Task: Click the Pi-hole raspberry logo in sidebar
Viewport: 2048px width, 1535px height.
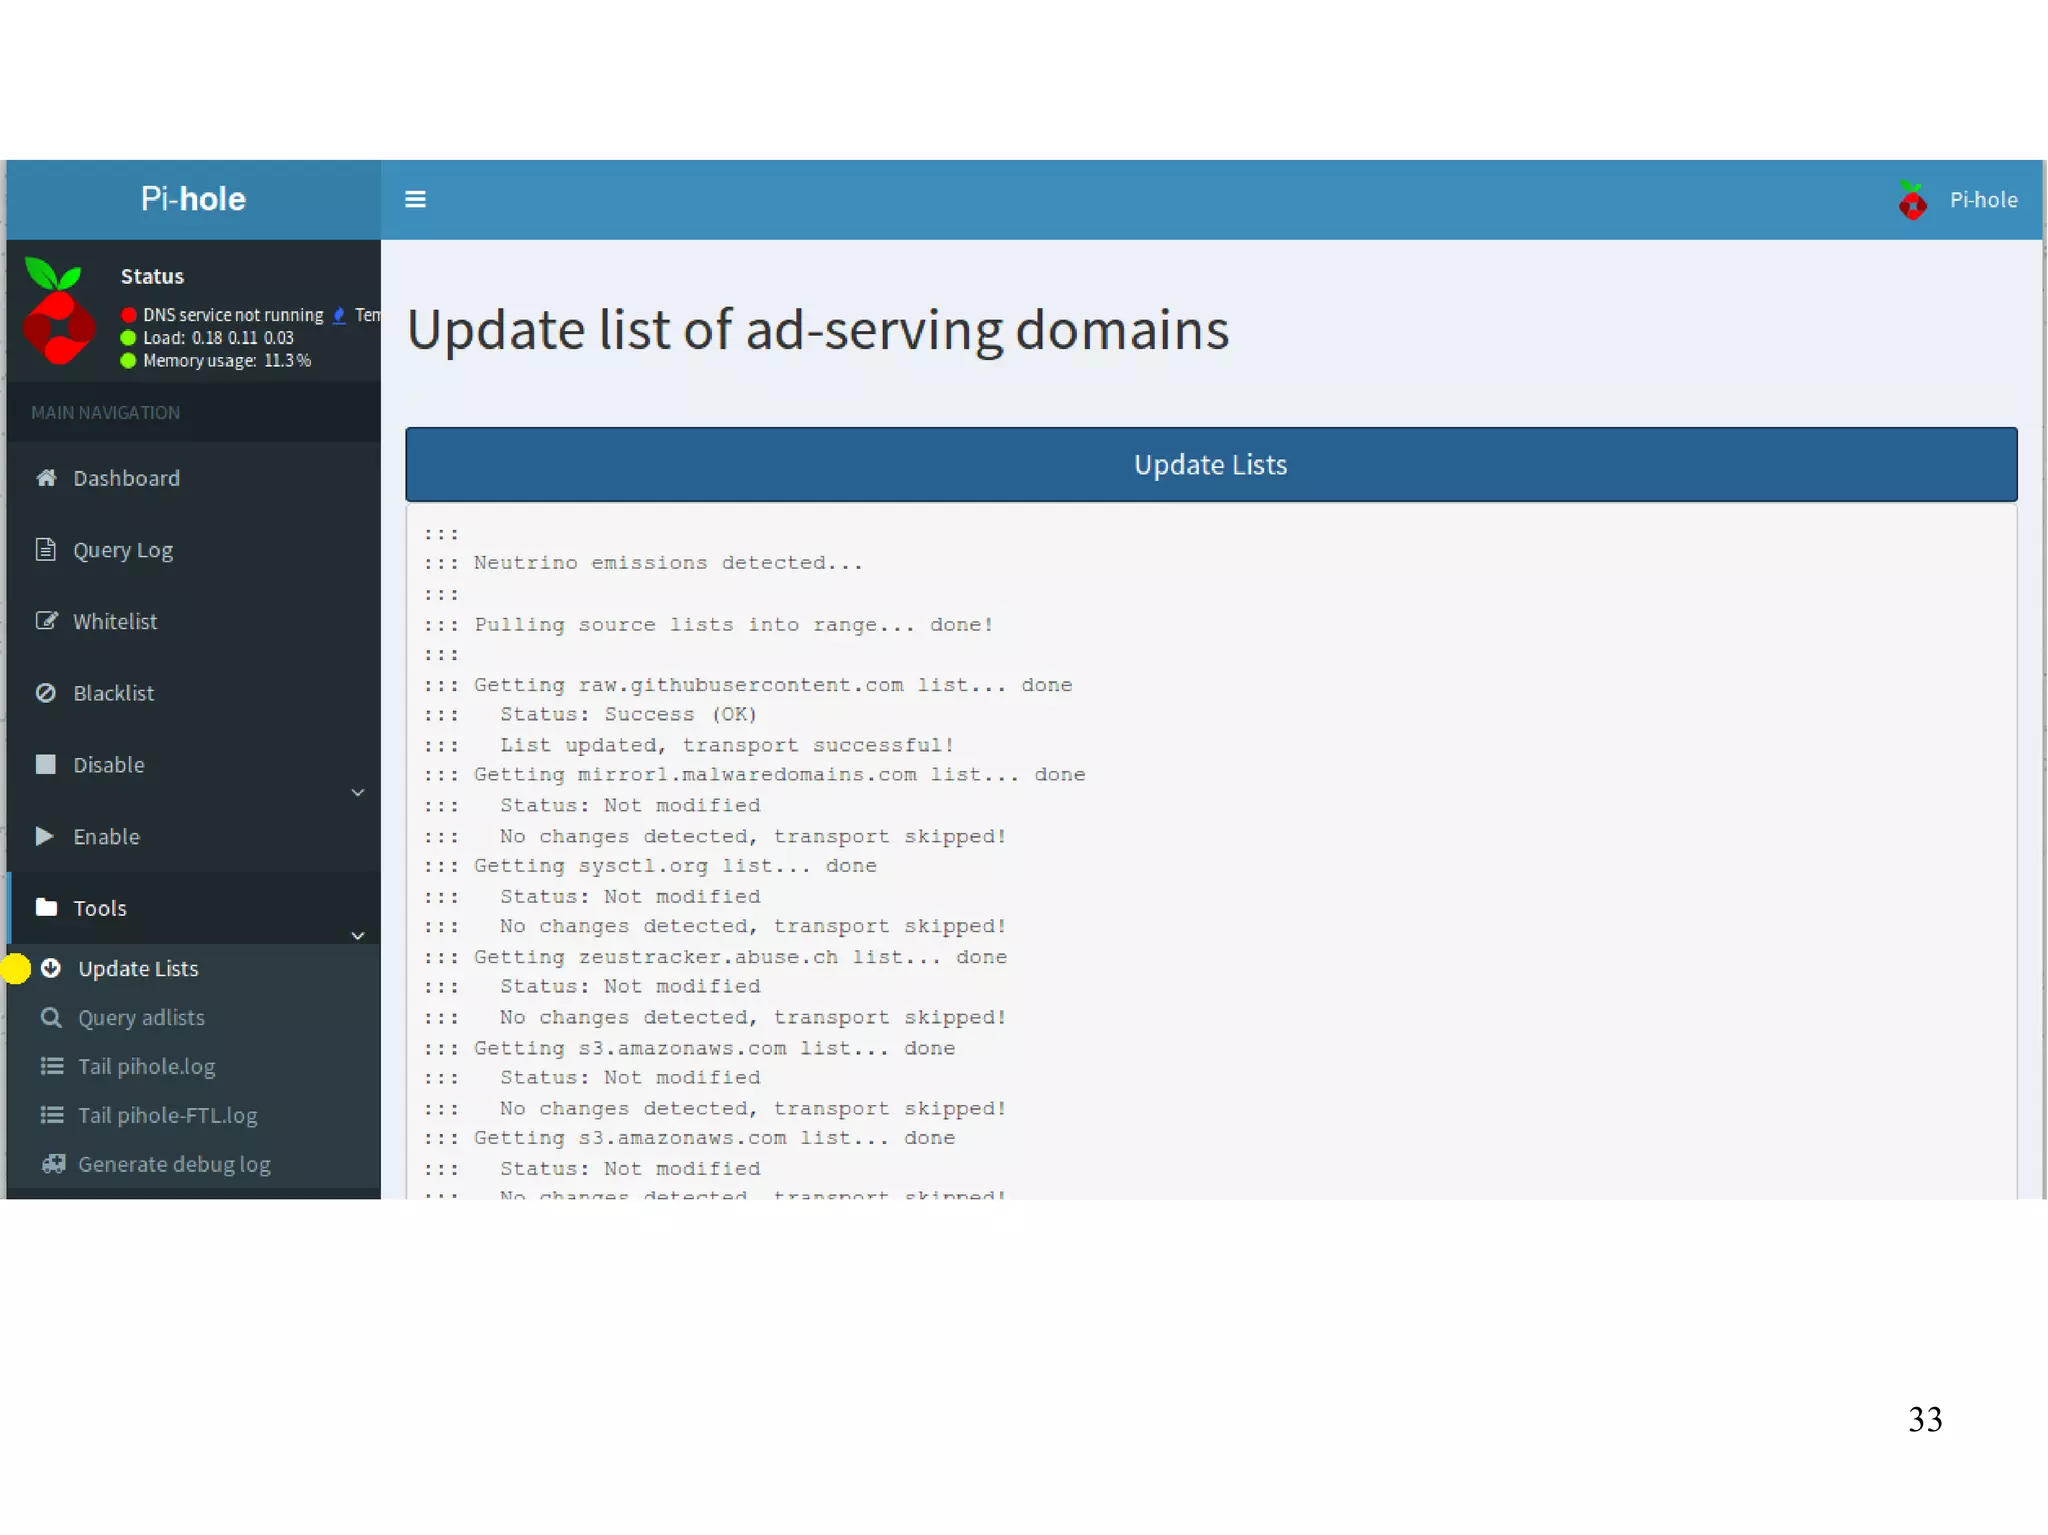Action: 59,312
